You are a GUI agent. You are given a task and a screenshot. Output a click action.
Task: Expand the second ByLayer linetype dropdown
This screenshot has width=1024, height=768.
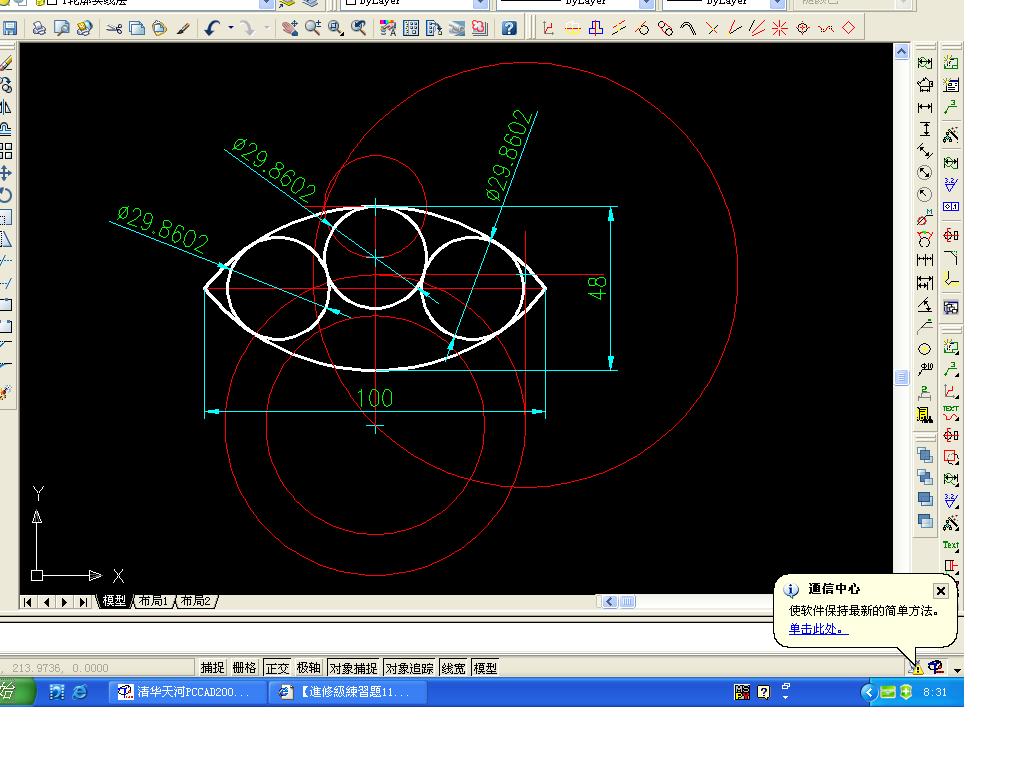(647, 3)
